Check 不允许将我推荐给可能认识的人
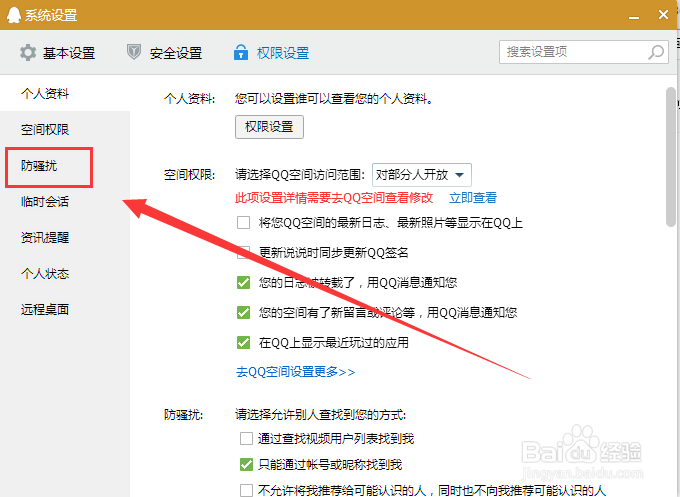Screen dimensions: 680x497 [x=246, y=490]
